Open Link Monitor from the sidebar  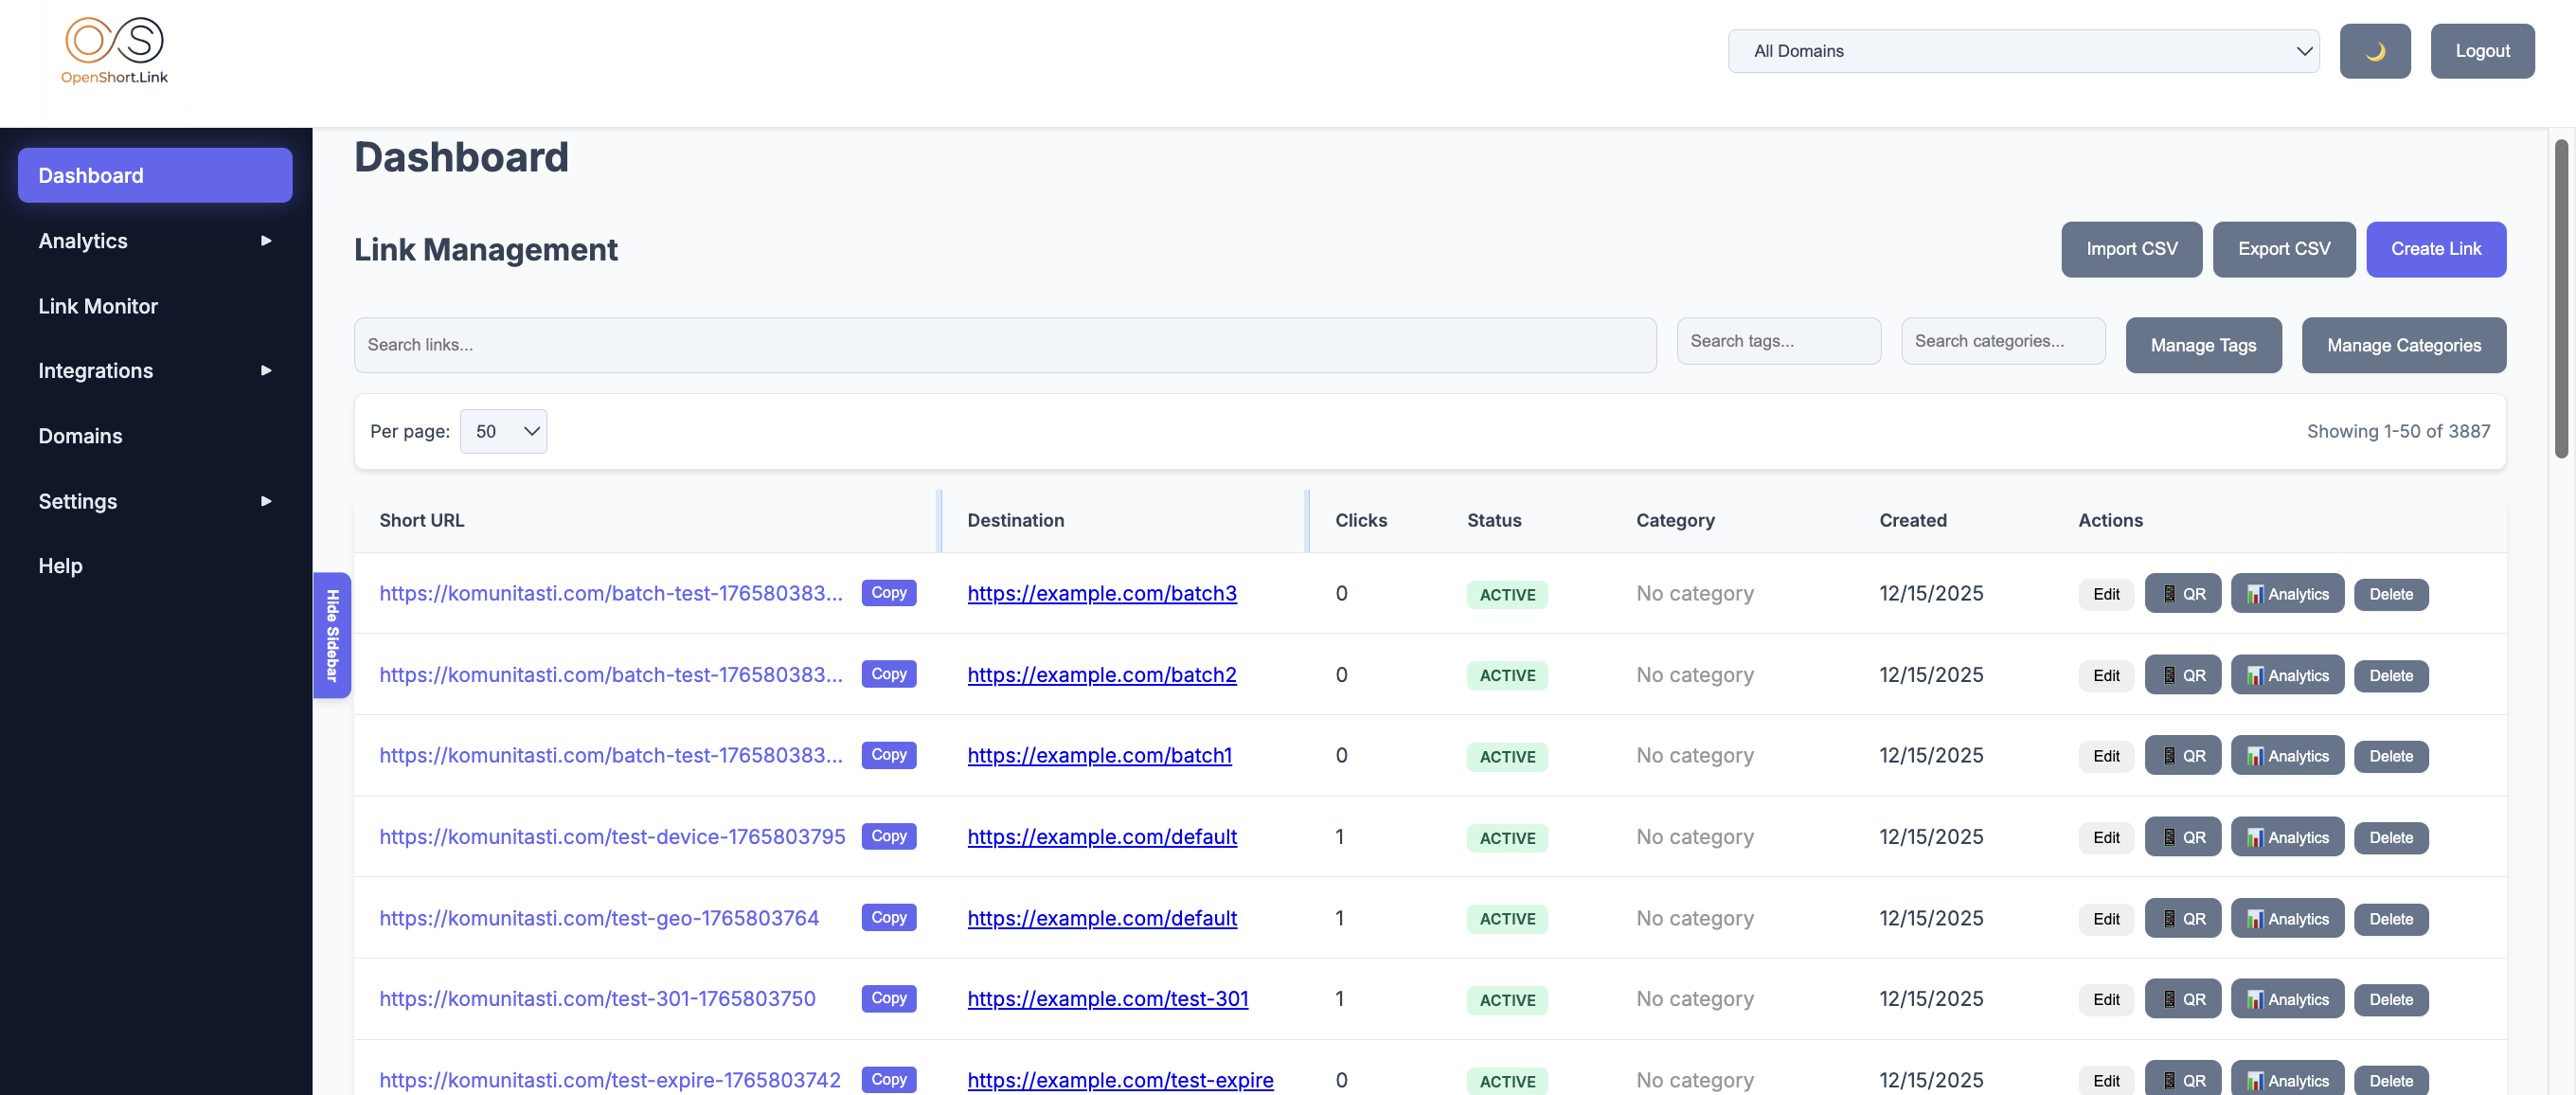[x=98, y=306]
